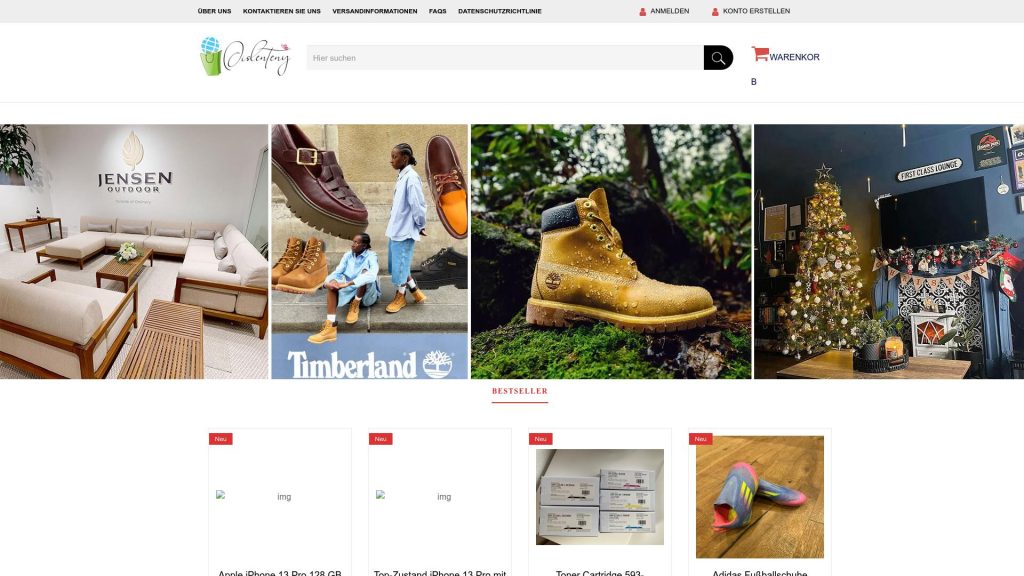Screen dimensions: 1024x576
Task: Click the Neu badge on Toner Cartridge
Action: click(540, 439)
